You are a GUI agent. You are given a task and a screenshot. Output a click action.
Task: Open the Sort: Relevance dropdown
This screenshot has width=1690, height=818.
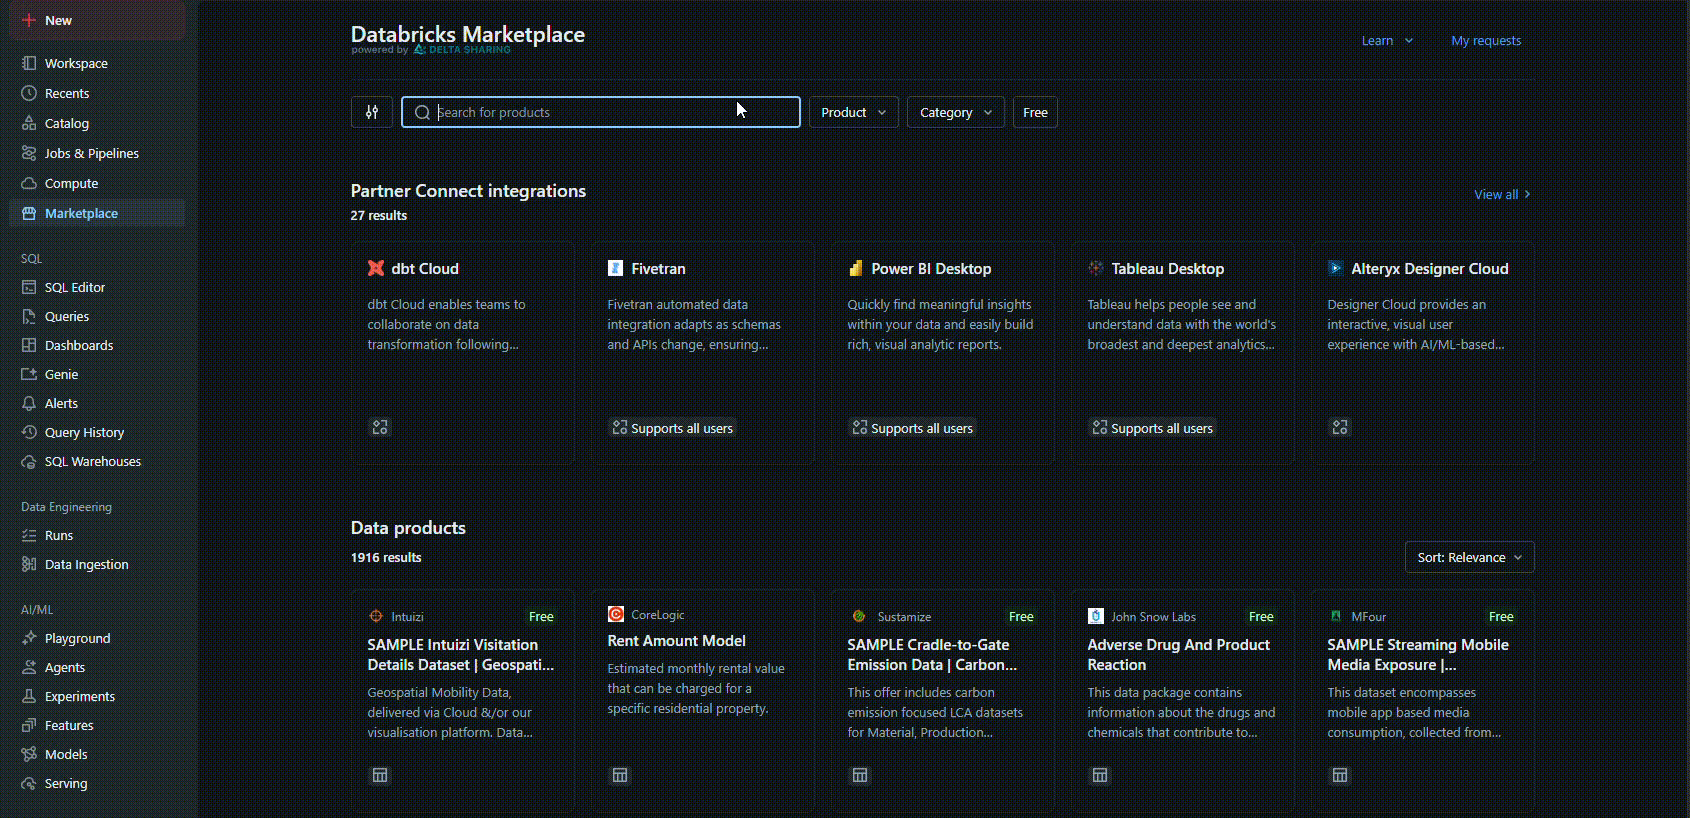point(1468,557)
